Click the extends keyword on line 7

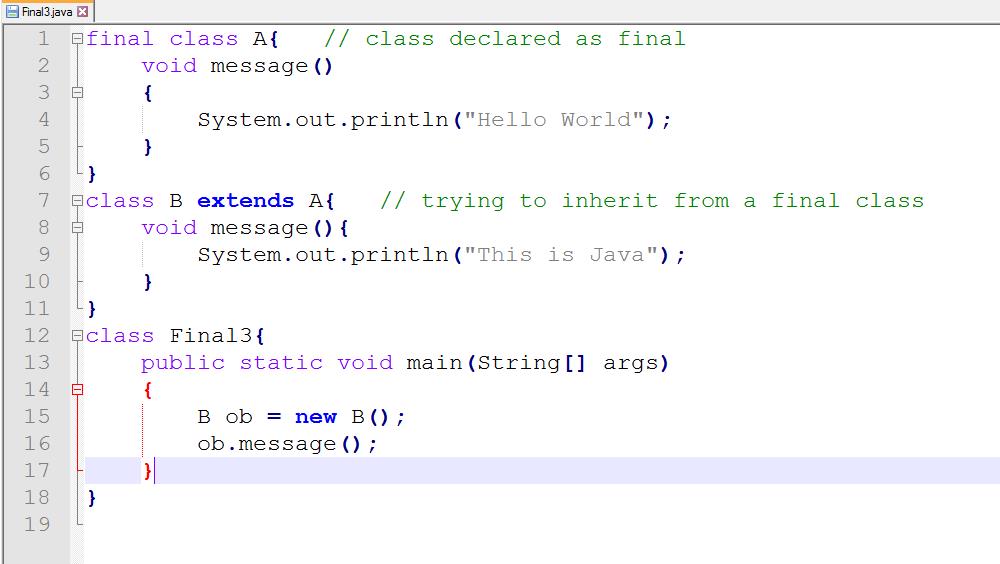click(245, 201)
